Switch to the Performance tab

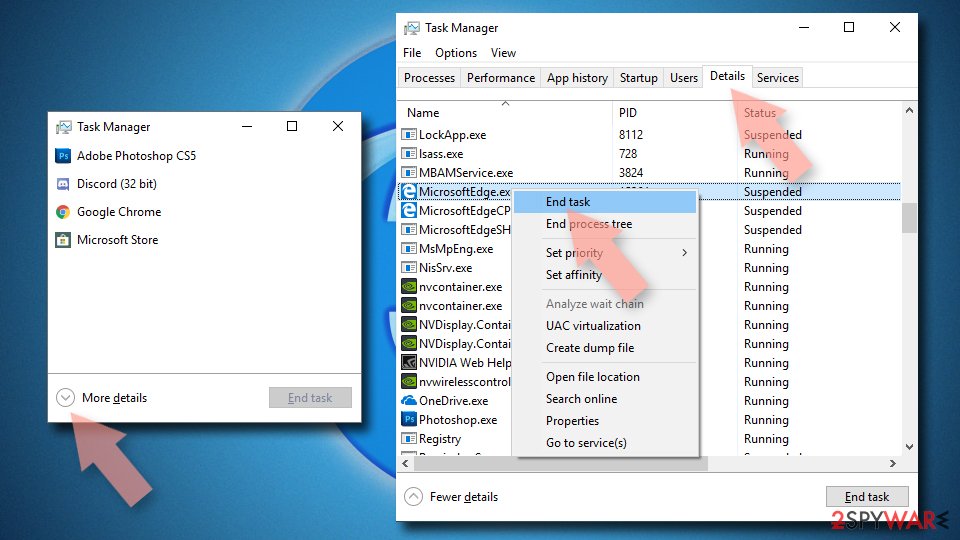[501, 78]
